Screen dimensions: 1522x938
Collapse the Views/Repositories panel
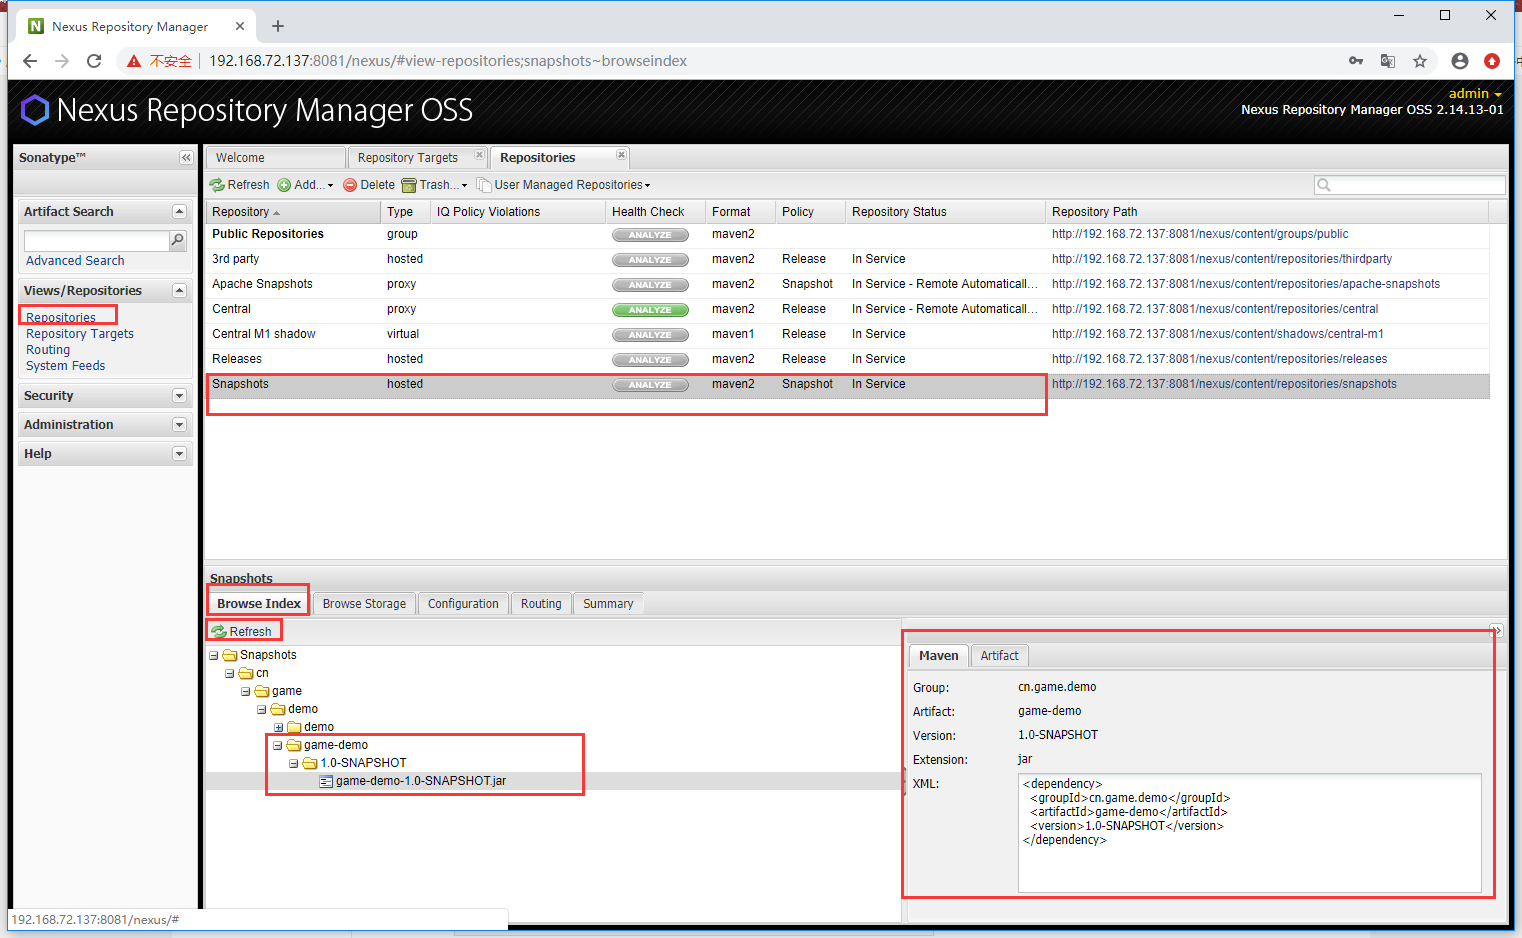(179, 291)
